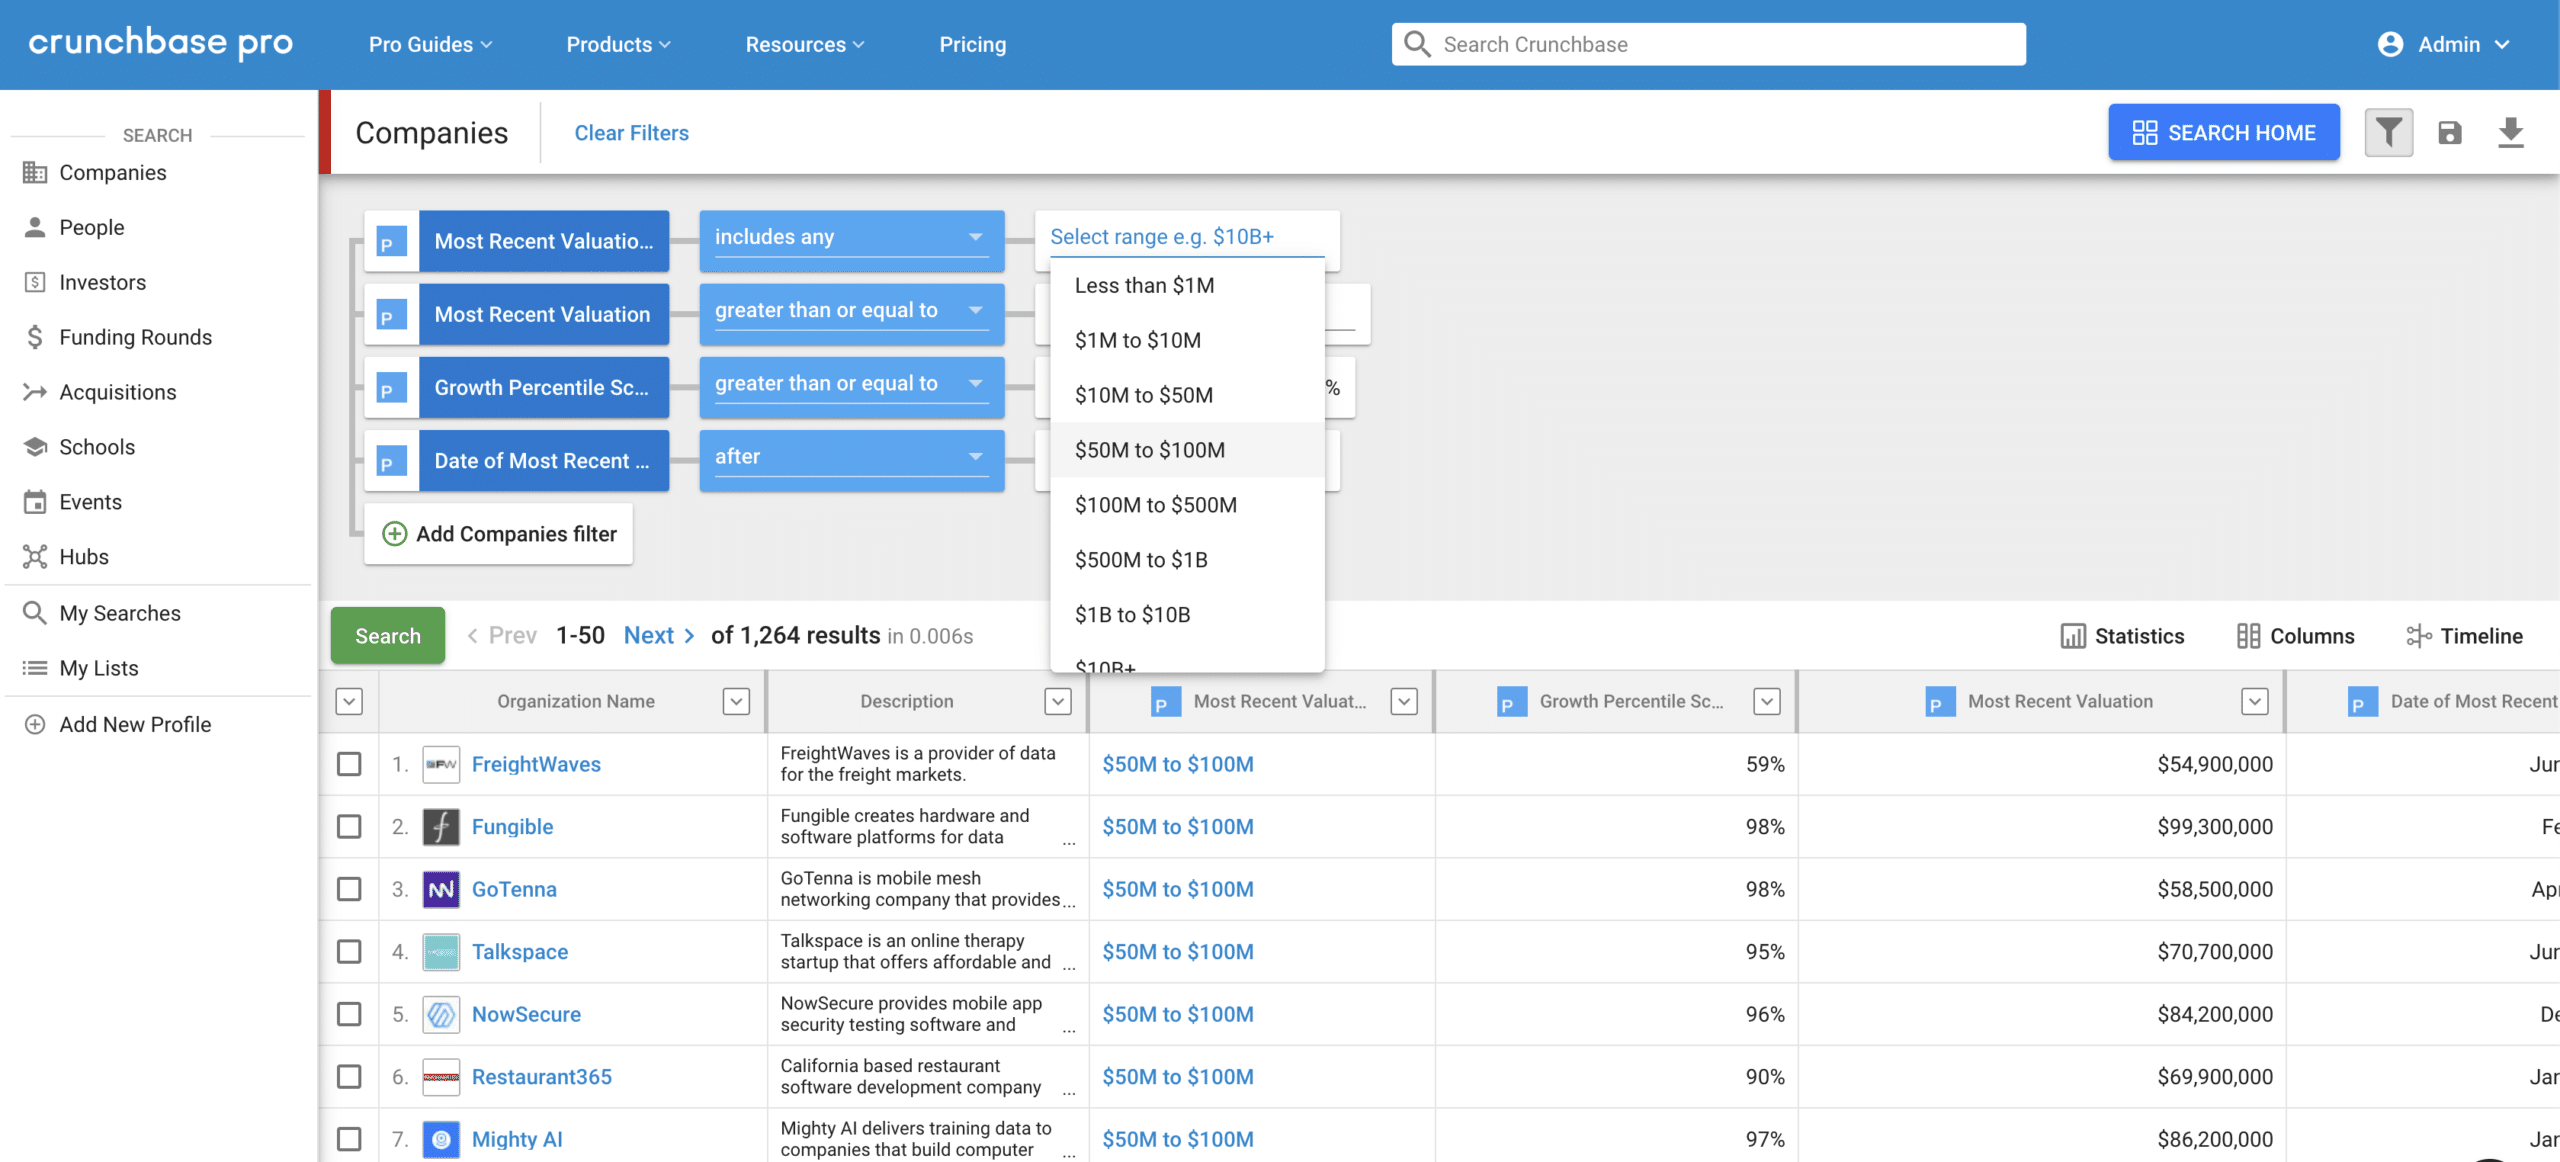Click the Fungible logo thumbnail
Image resolution: width=2560 pixels, height=1162 pixels.
point(441,827)
